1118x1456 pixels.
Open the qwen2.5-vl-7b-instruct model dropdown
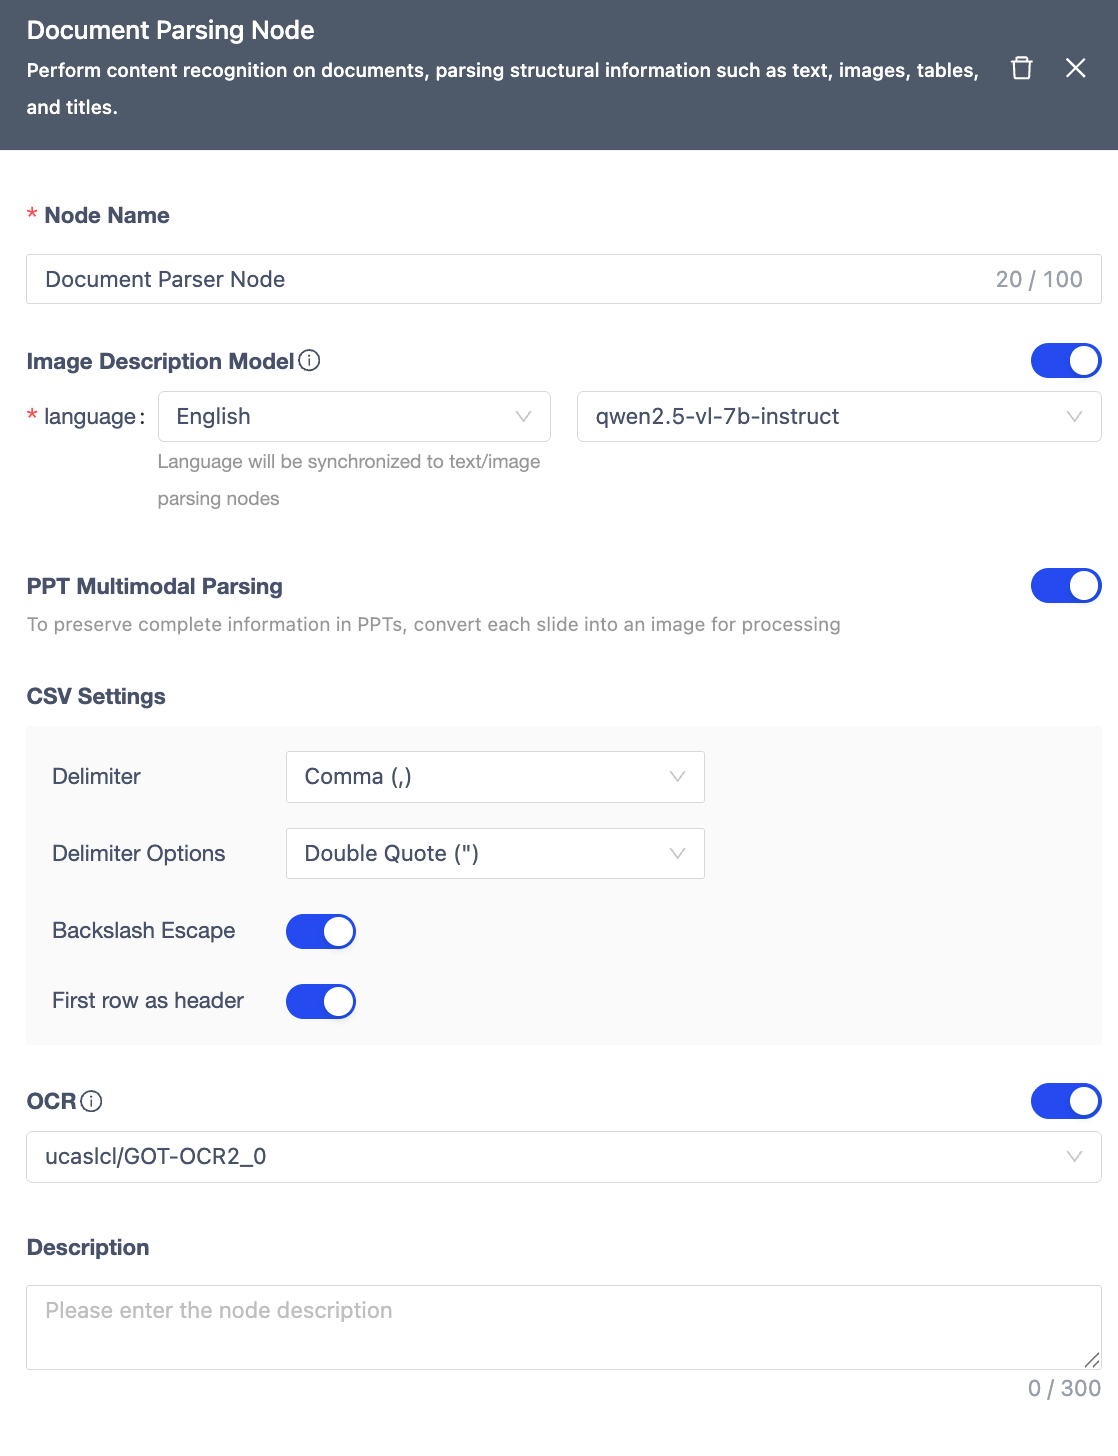tap(820, 417)
